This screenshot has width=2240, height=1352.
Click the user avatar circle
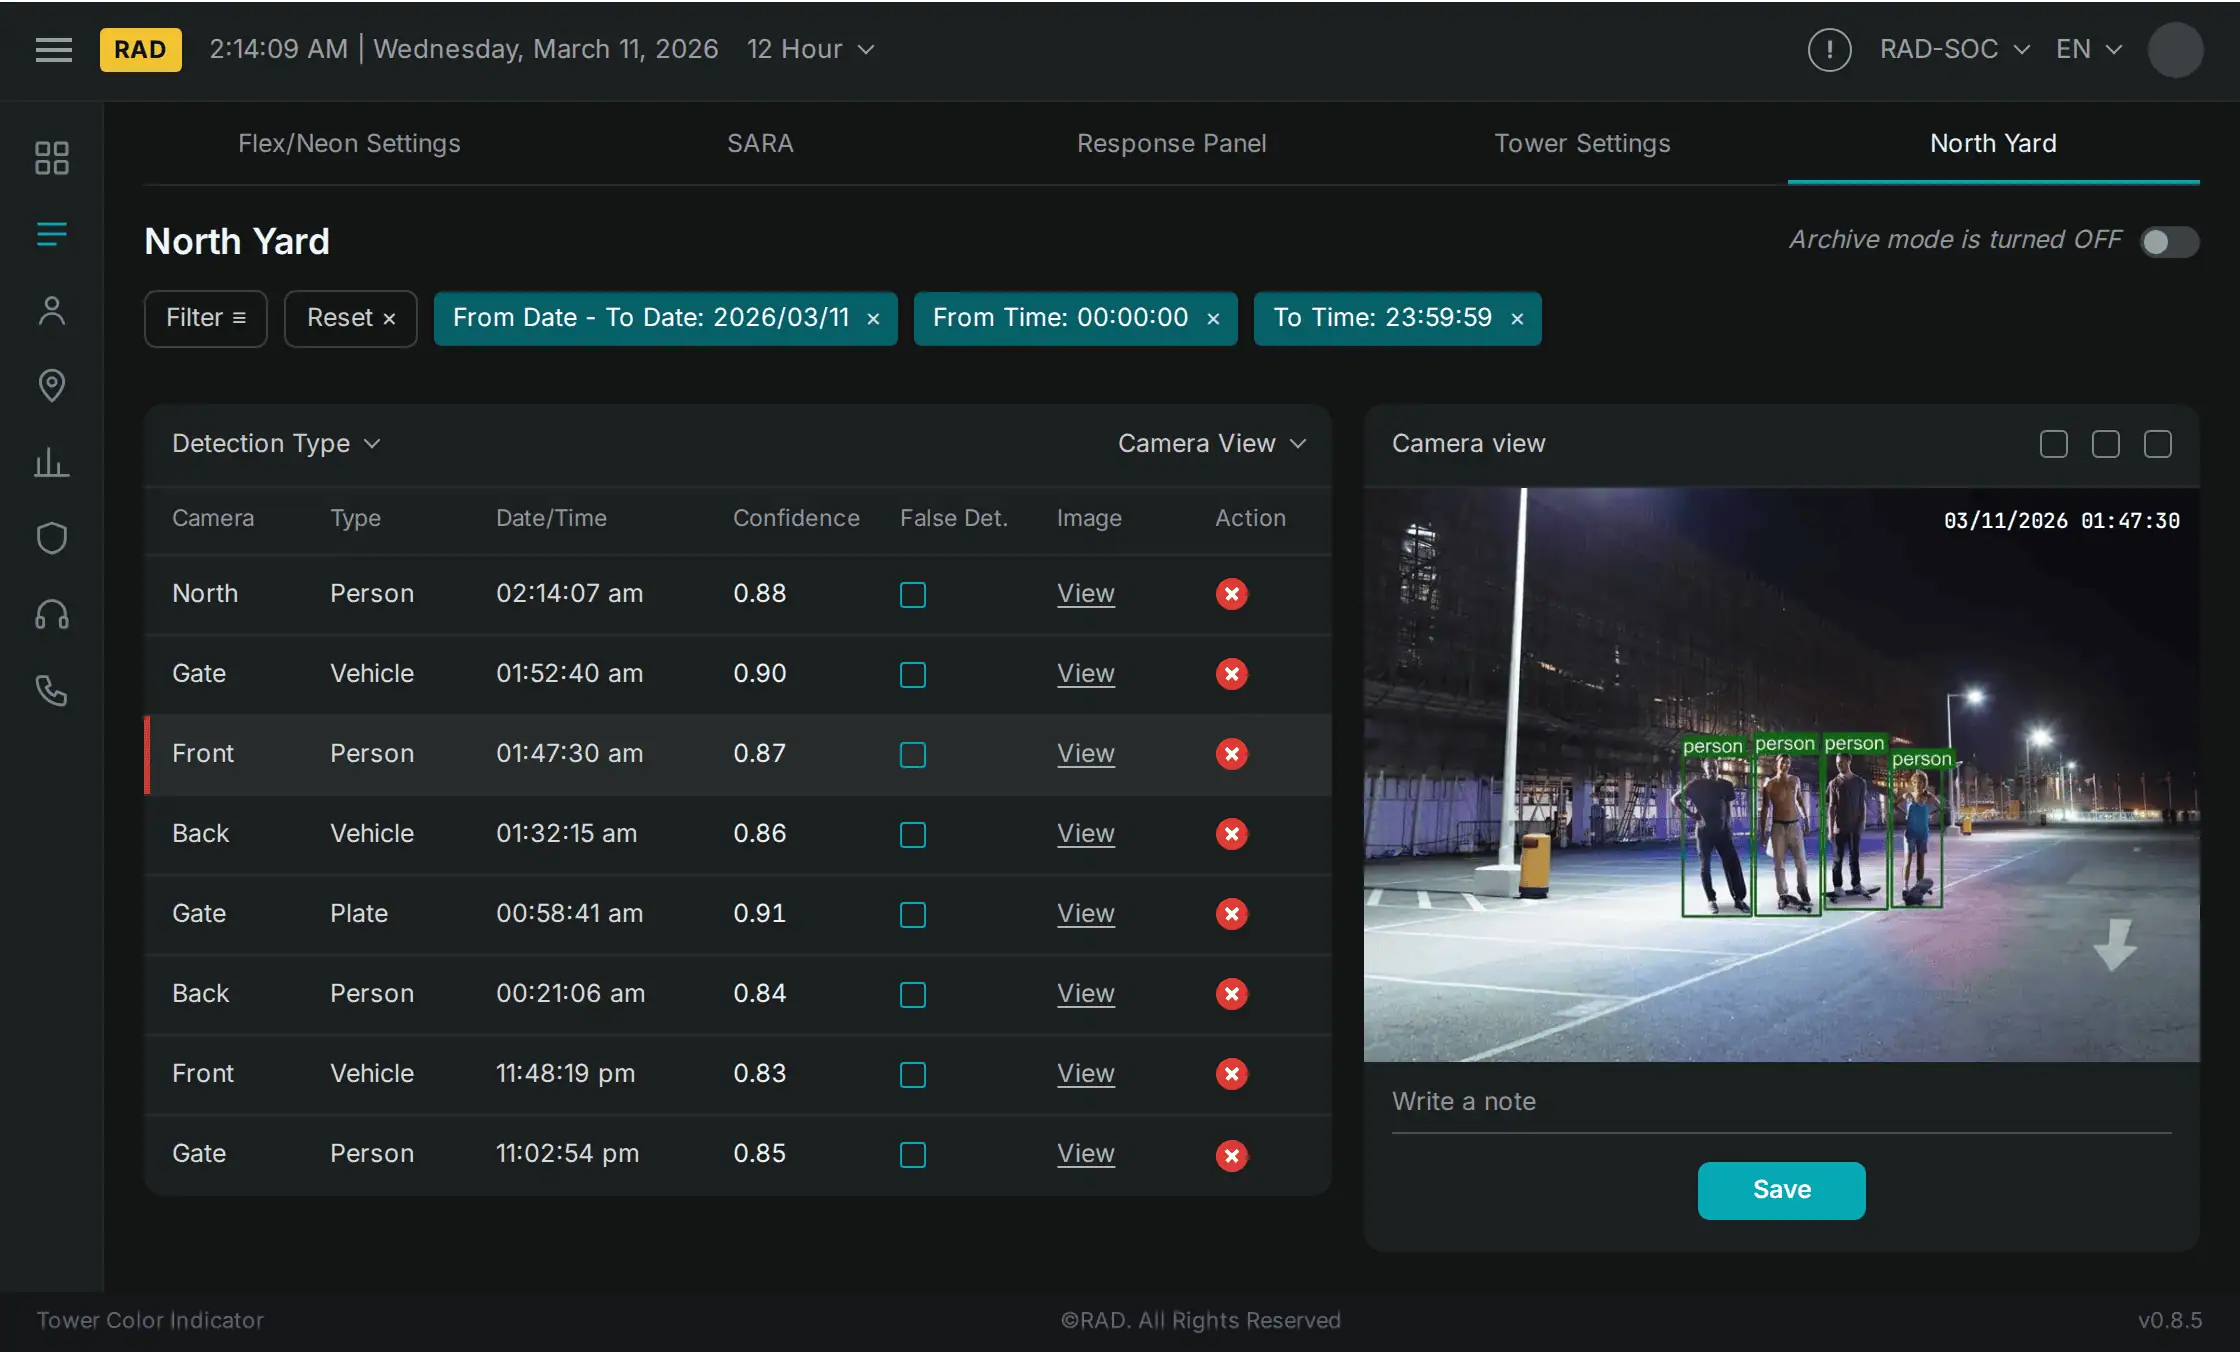click(x=2175, y=50)
